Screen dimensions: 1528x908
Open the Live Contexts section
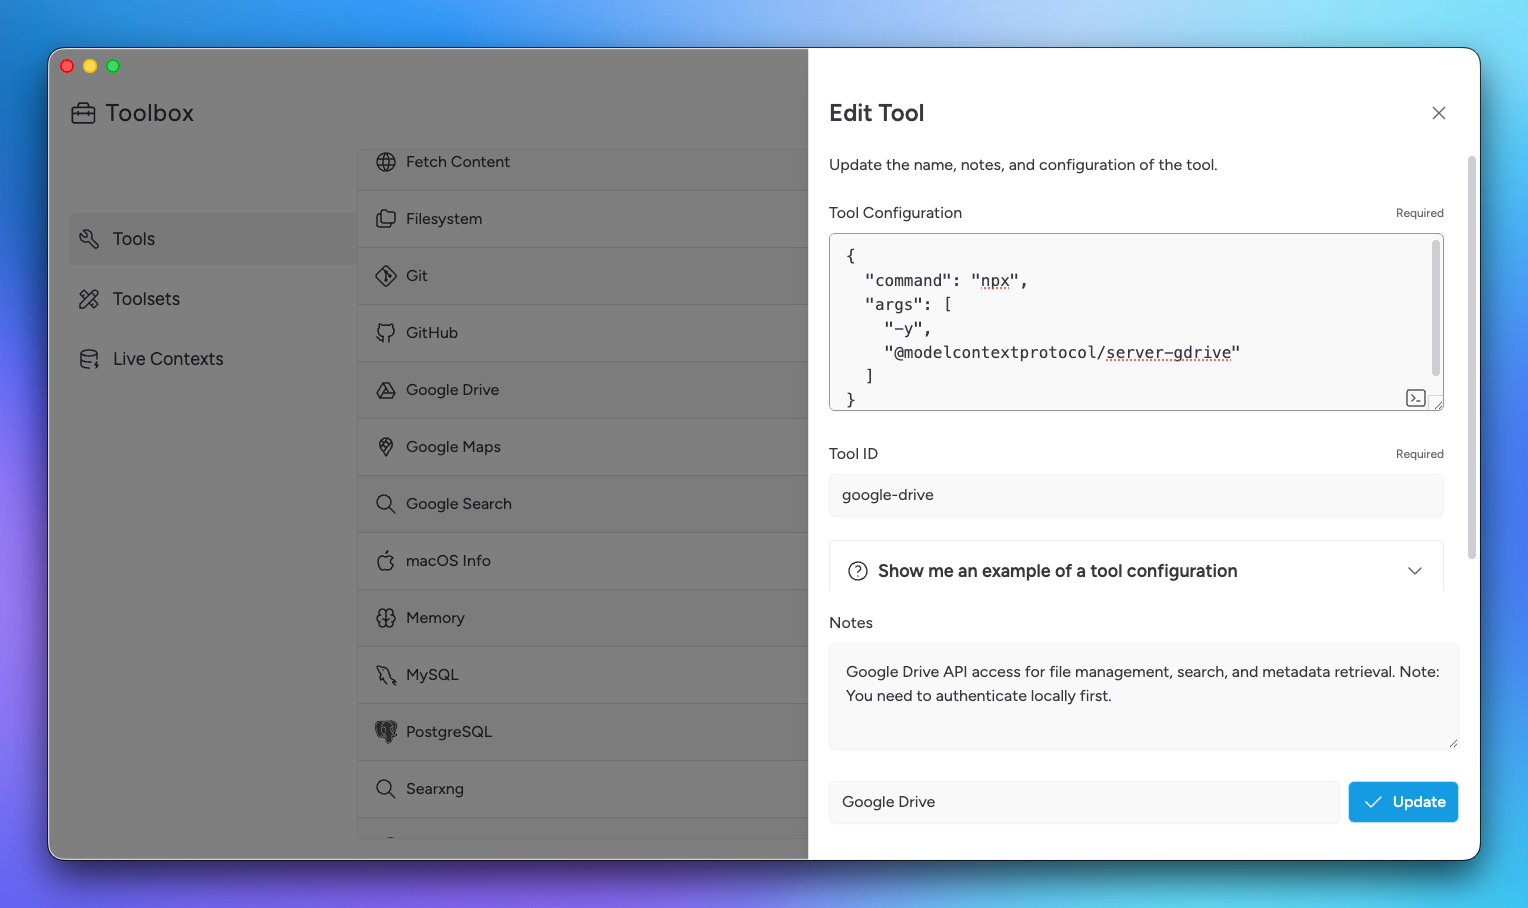coord(168,358)
